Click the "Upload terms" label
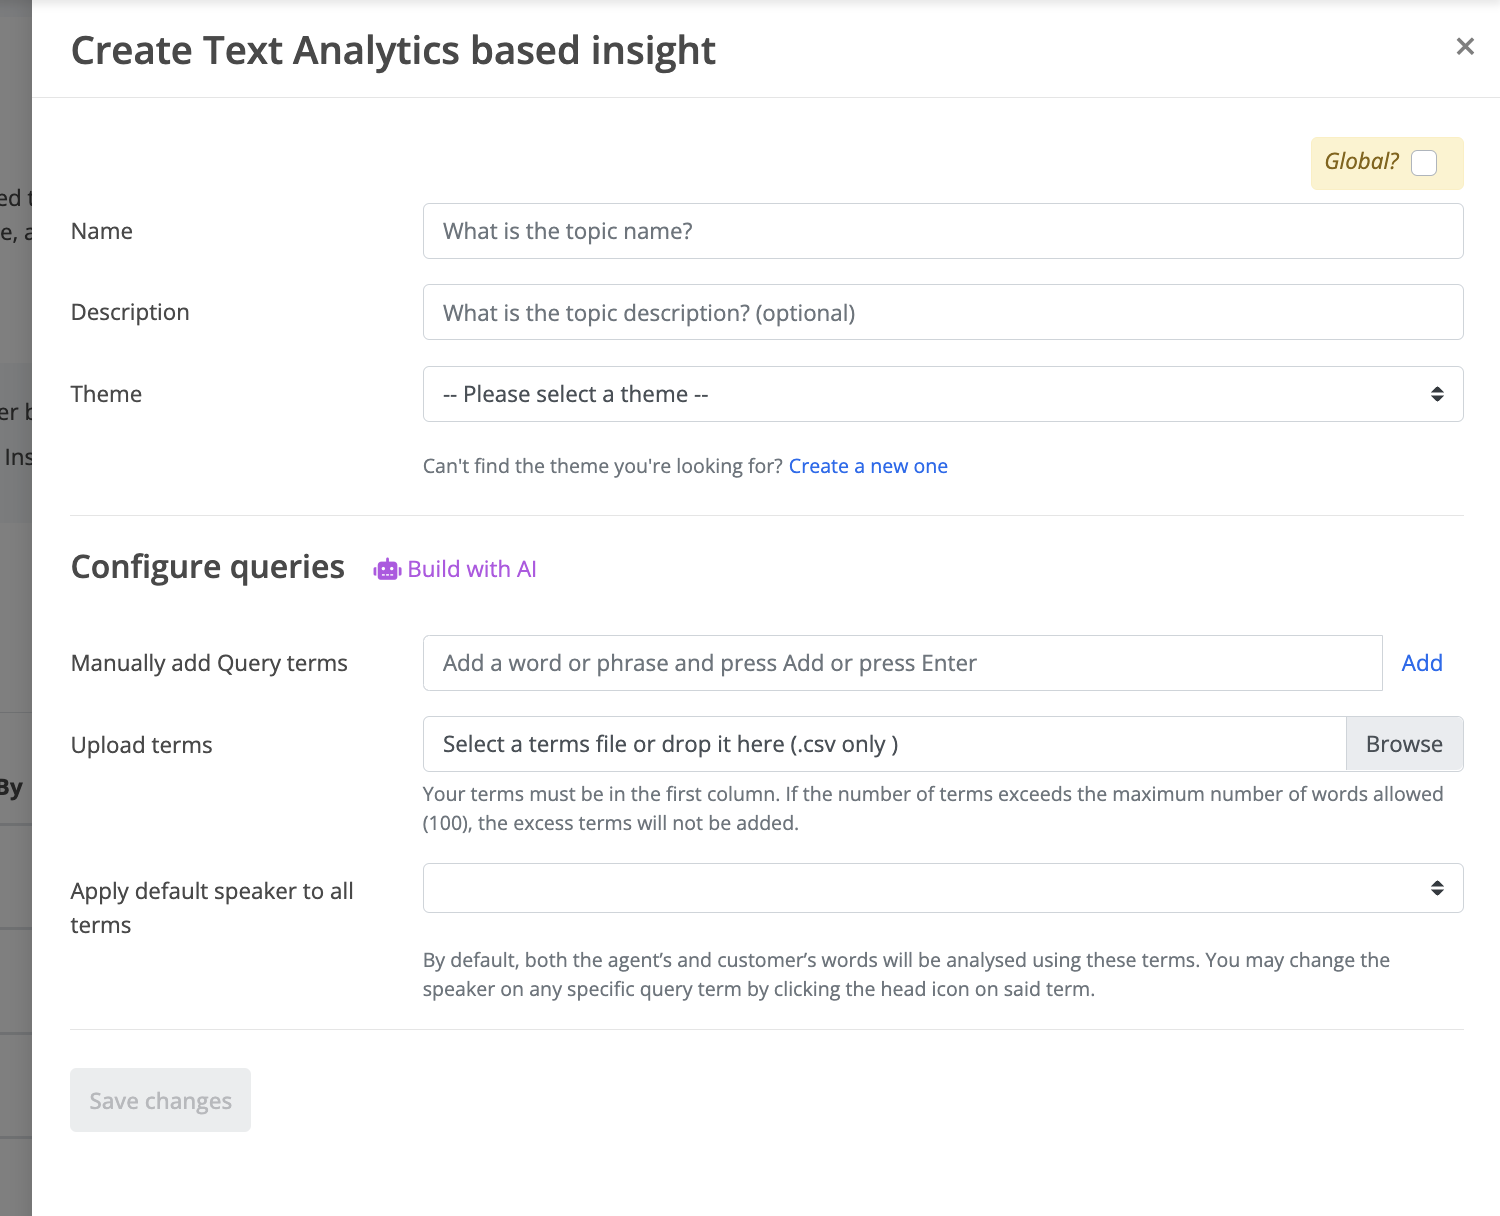 pyautogui.click(x=142, y=745)
